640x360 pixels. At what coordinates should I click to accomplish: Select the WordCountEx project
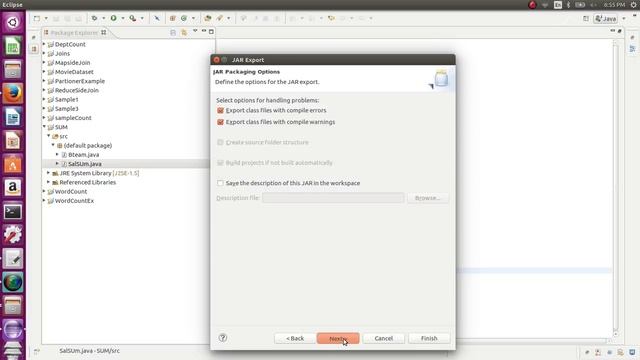point(74,201)
